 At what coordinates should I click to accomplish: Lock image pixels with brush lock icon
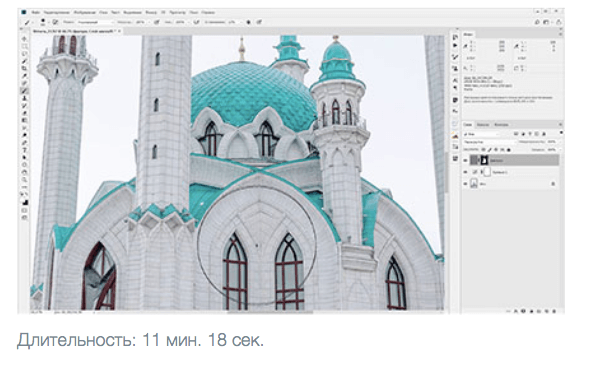491,150
